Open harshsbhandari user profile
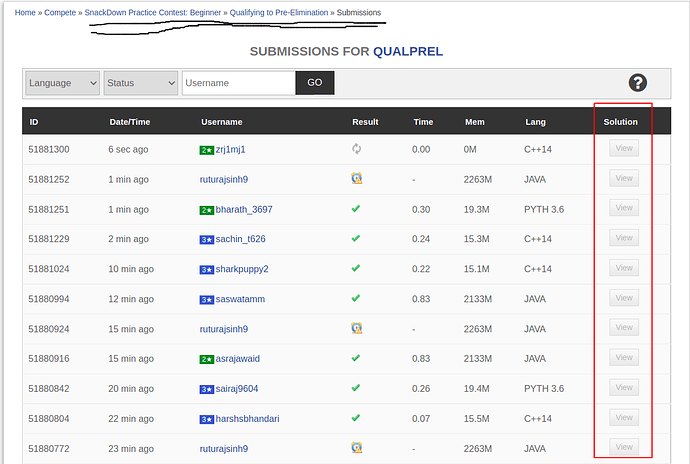Viewport: 690px width, 464px height. (x=247, y=418)
